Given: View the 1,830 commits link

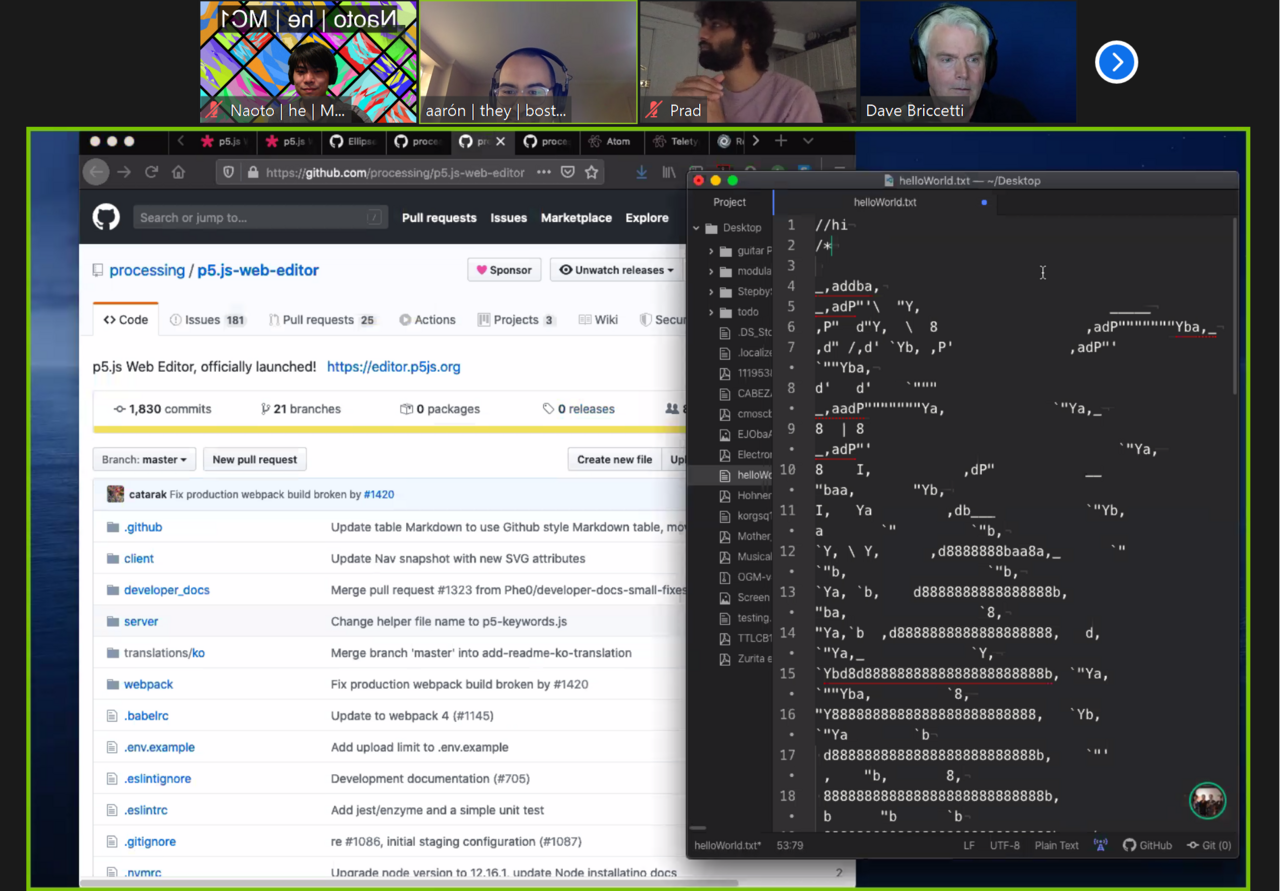Looking at the screenshot, I should [x=162, y=409].
